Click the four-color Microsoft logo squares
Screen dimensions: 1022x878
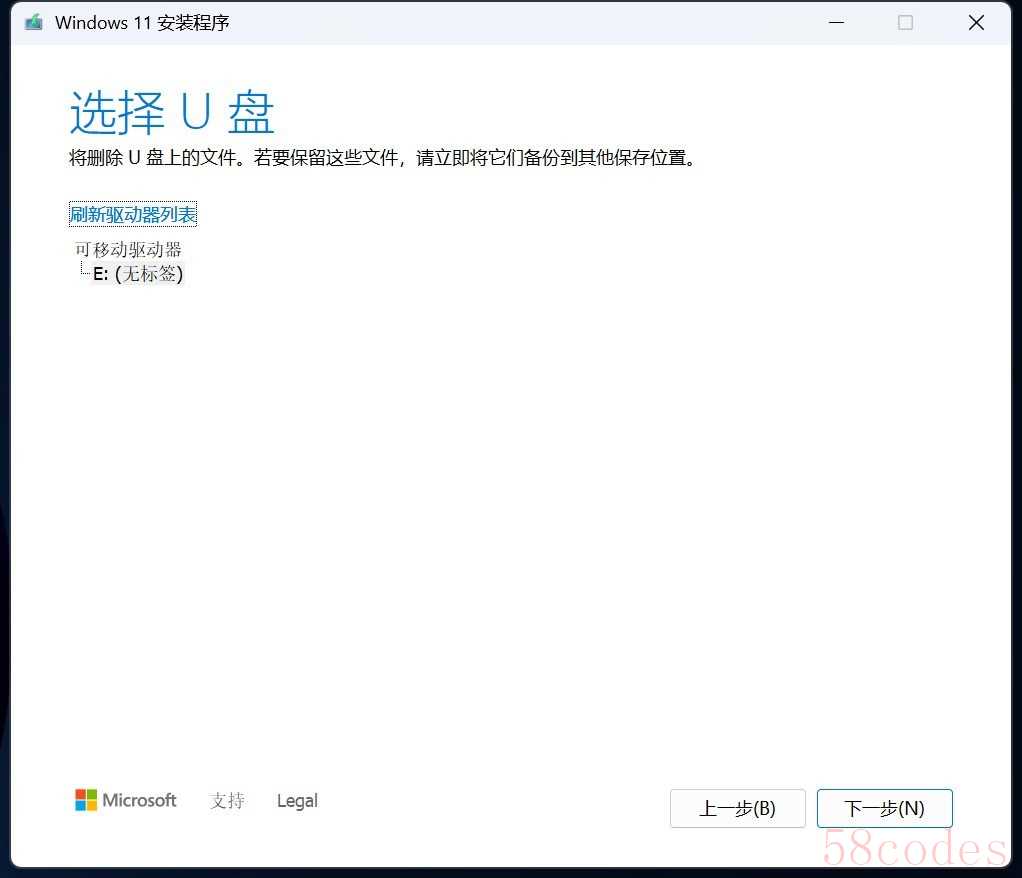86,800
